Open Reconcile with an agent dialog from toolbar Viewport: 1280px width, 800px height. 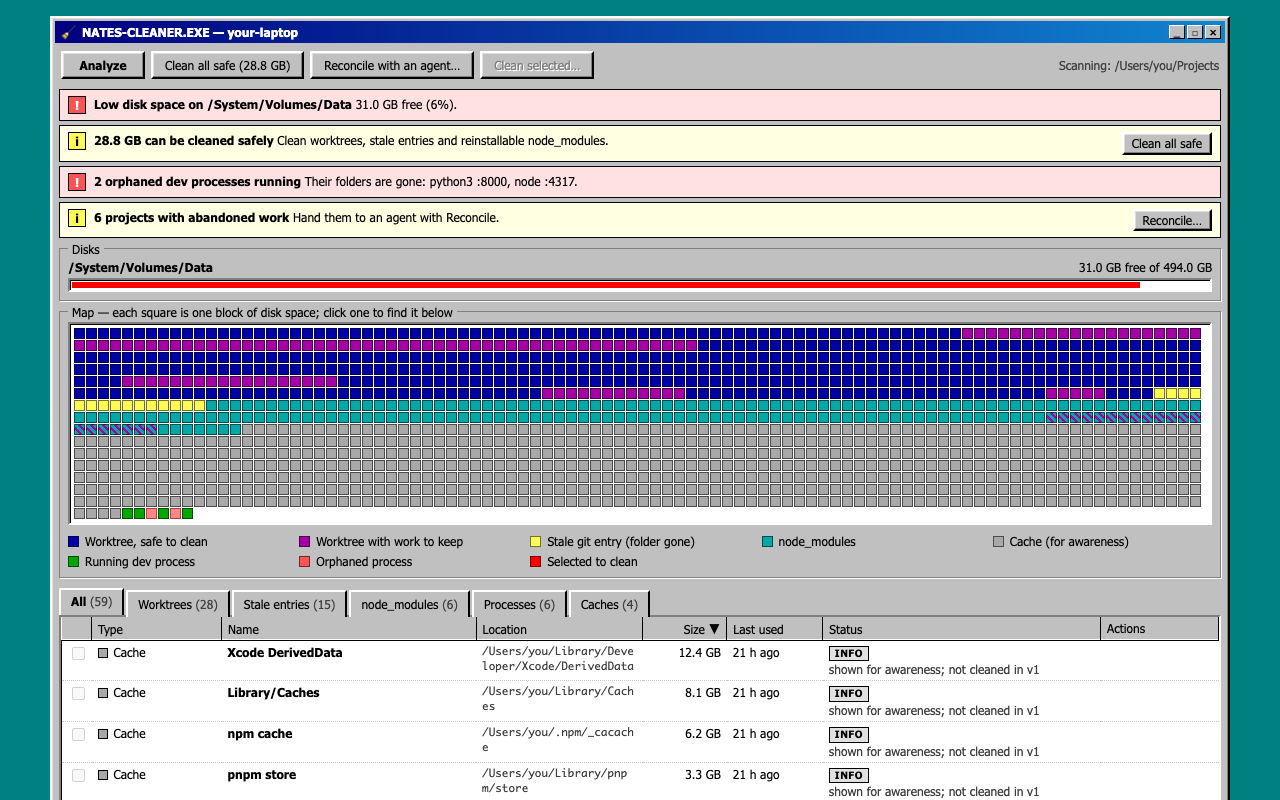392,66
